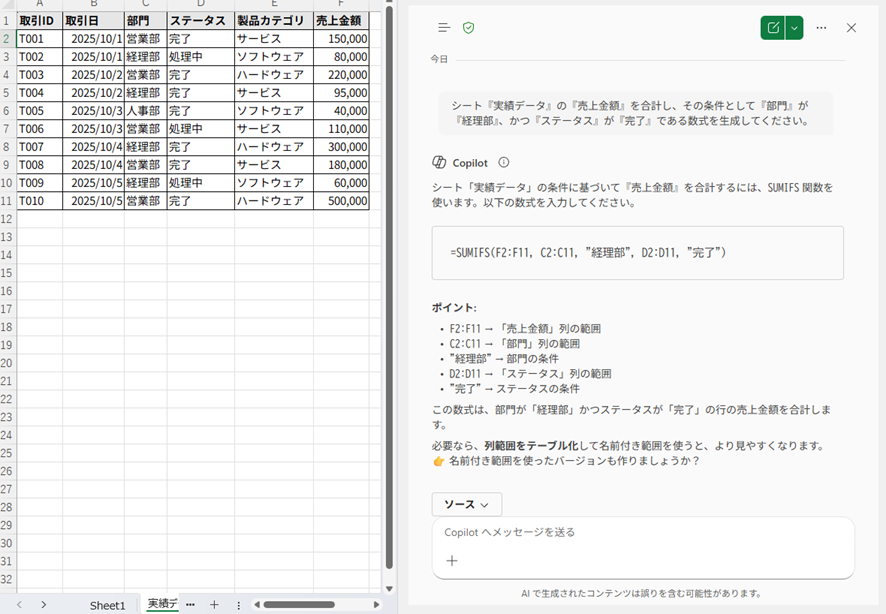Switch to the Sheet1 tab
Viewport: 886px width, 614px height.
point(107,604)
